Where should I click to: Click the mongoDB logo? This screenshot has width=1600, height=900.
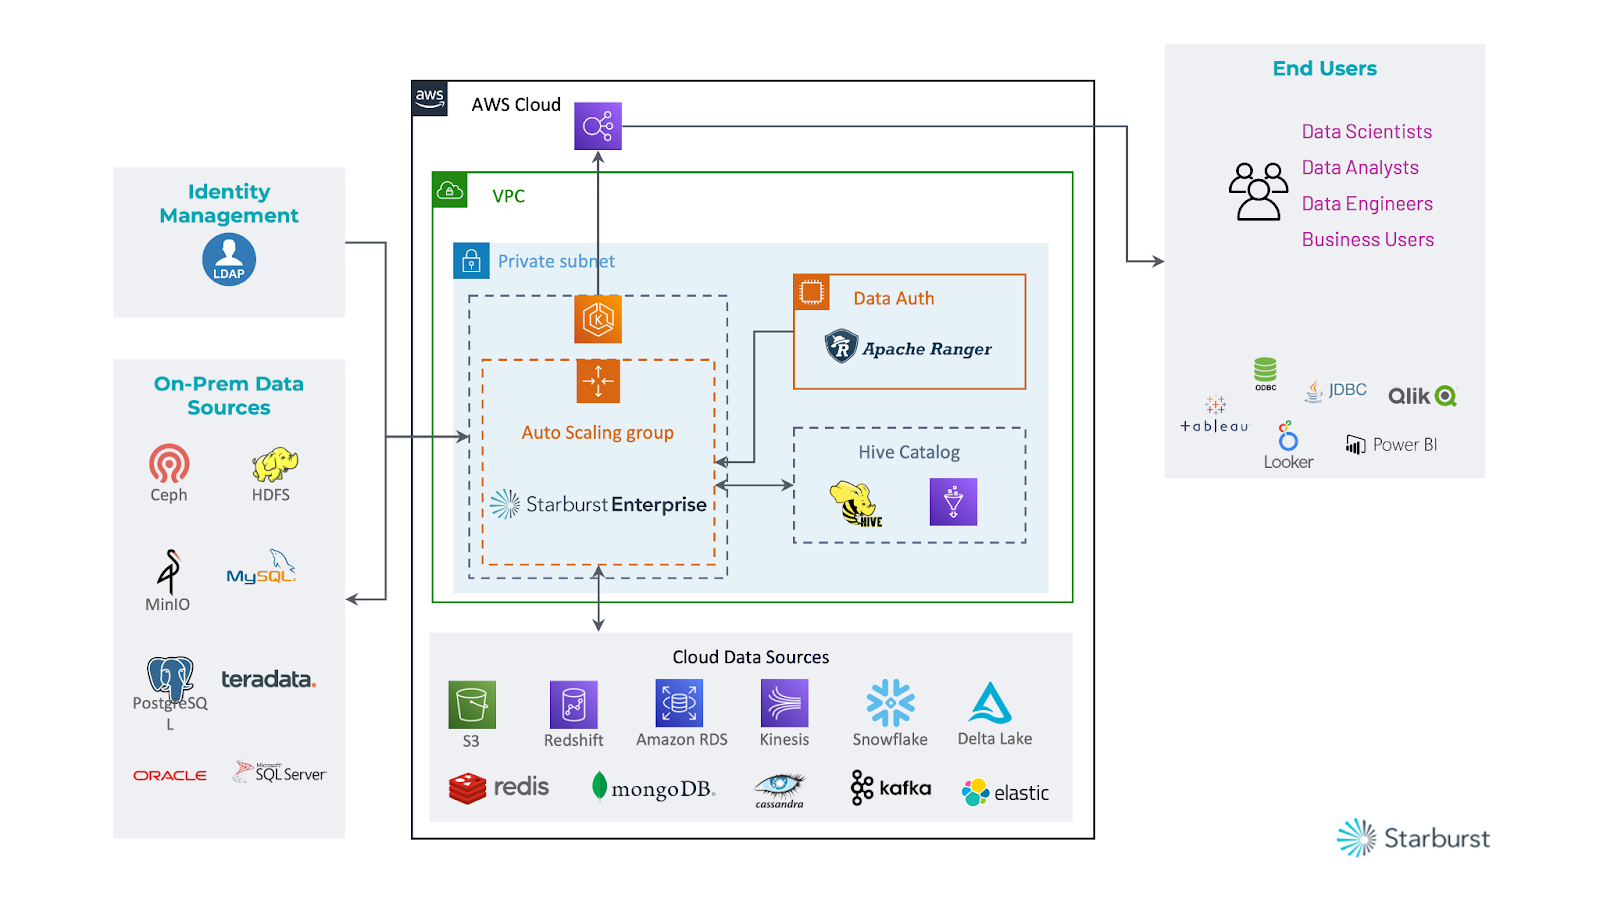coord(653,788)
